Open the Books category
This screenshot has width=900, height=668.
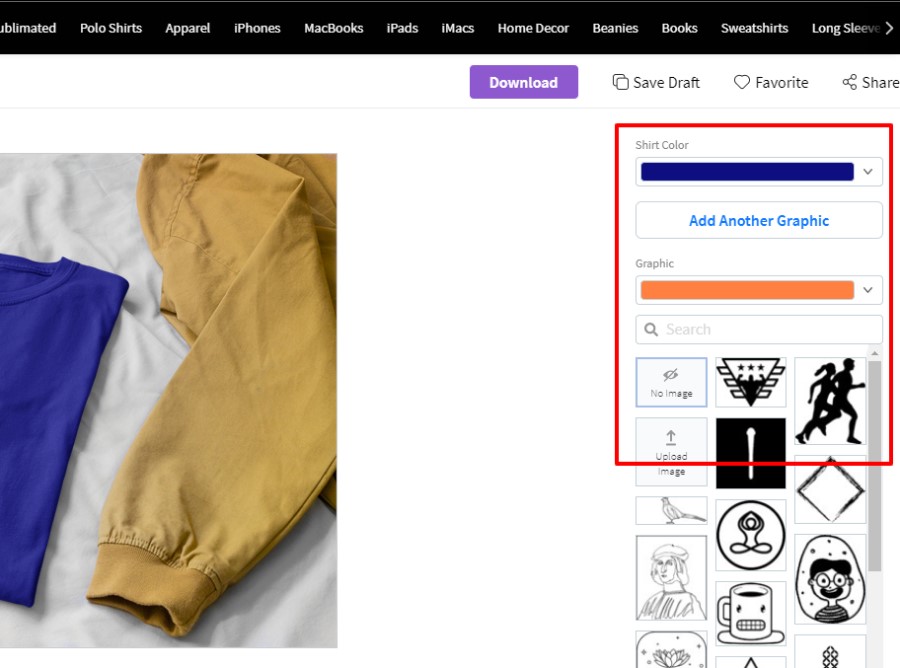click(679, 28)
